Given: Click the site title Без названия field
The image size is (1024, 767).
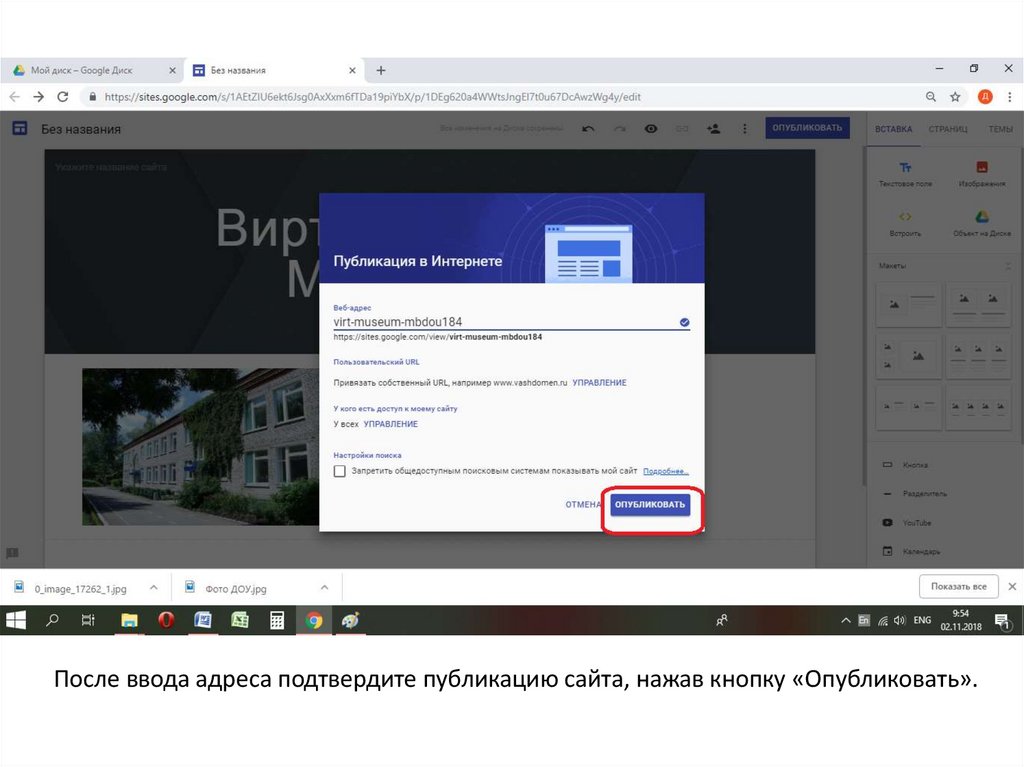Looking at the screenshot, I should pos(81,129).
